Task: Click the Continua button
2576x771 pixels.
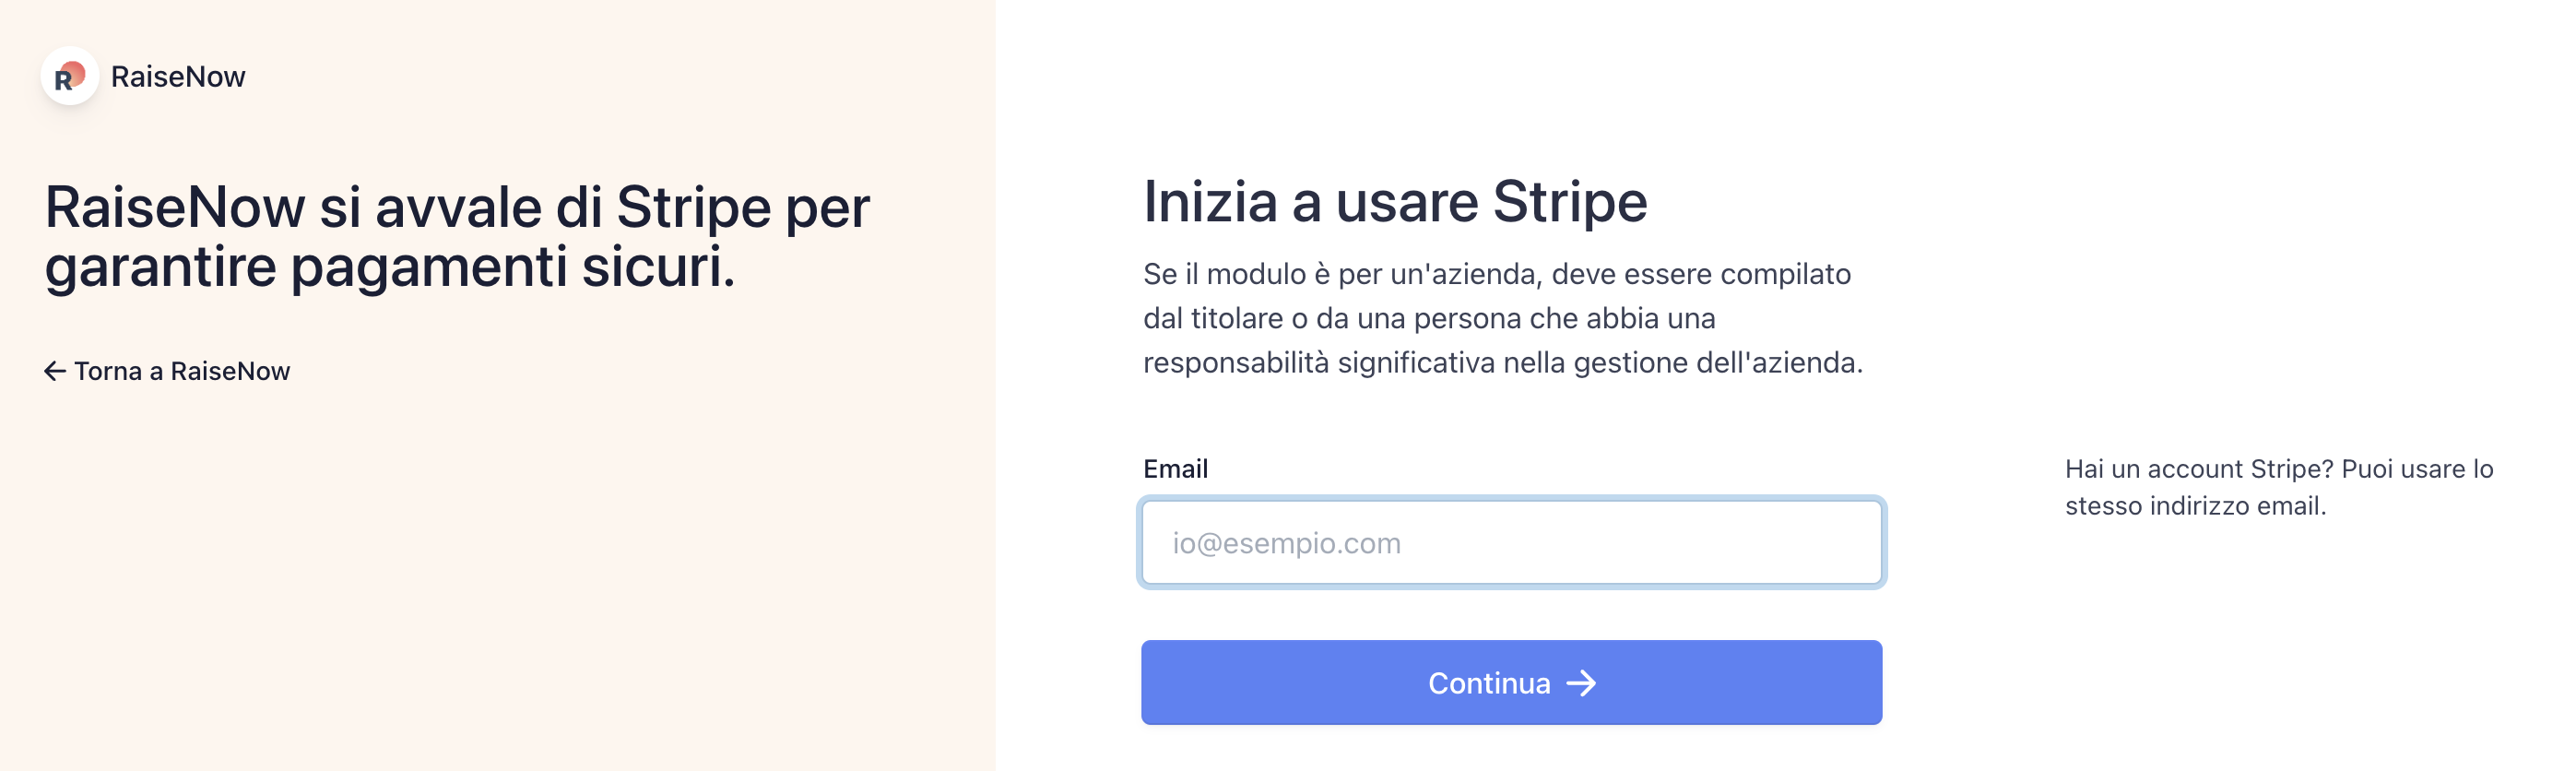Action: pos(1511,683)
